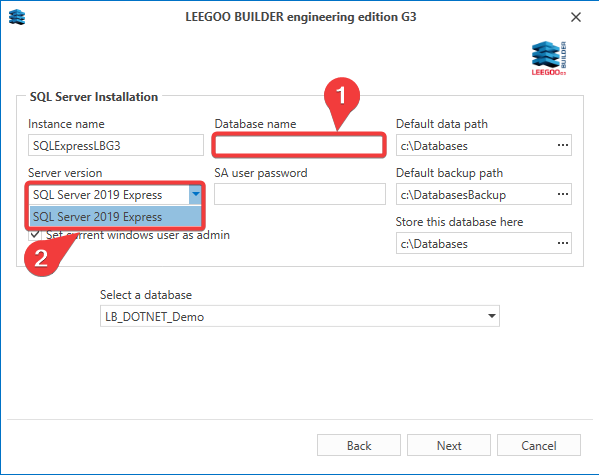
Task: Click the Cancel button
Action: pyautogui.click(x=539, y=445)
